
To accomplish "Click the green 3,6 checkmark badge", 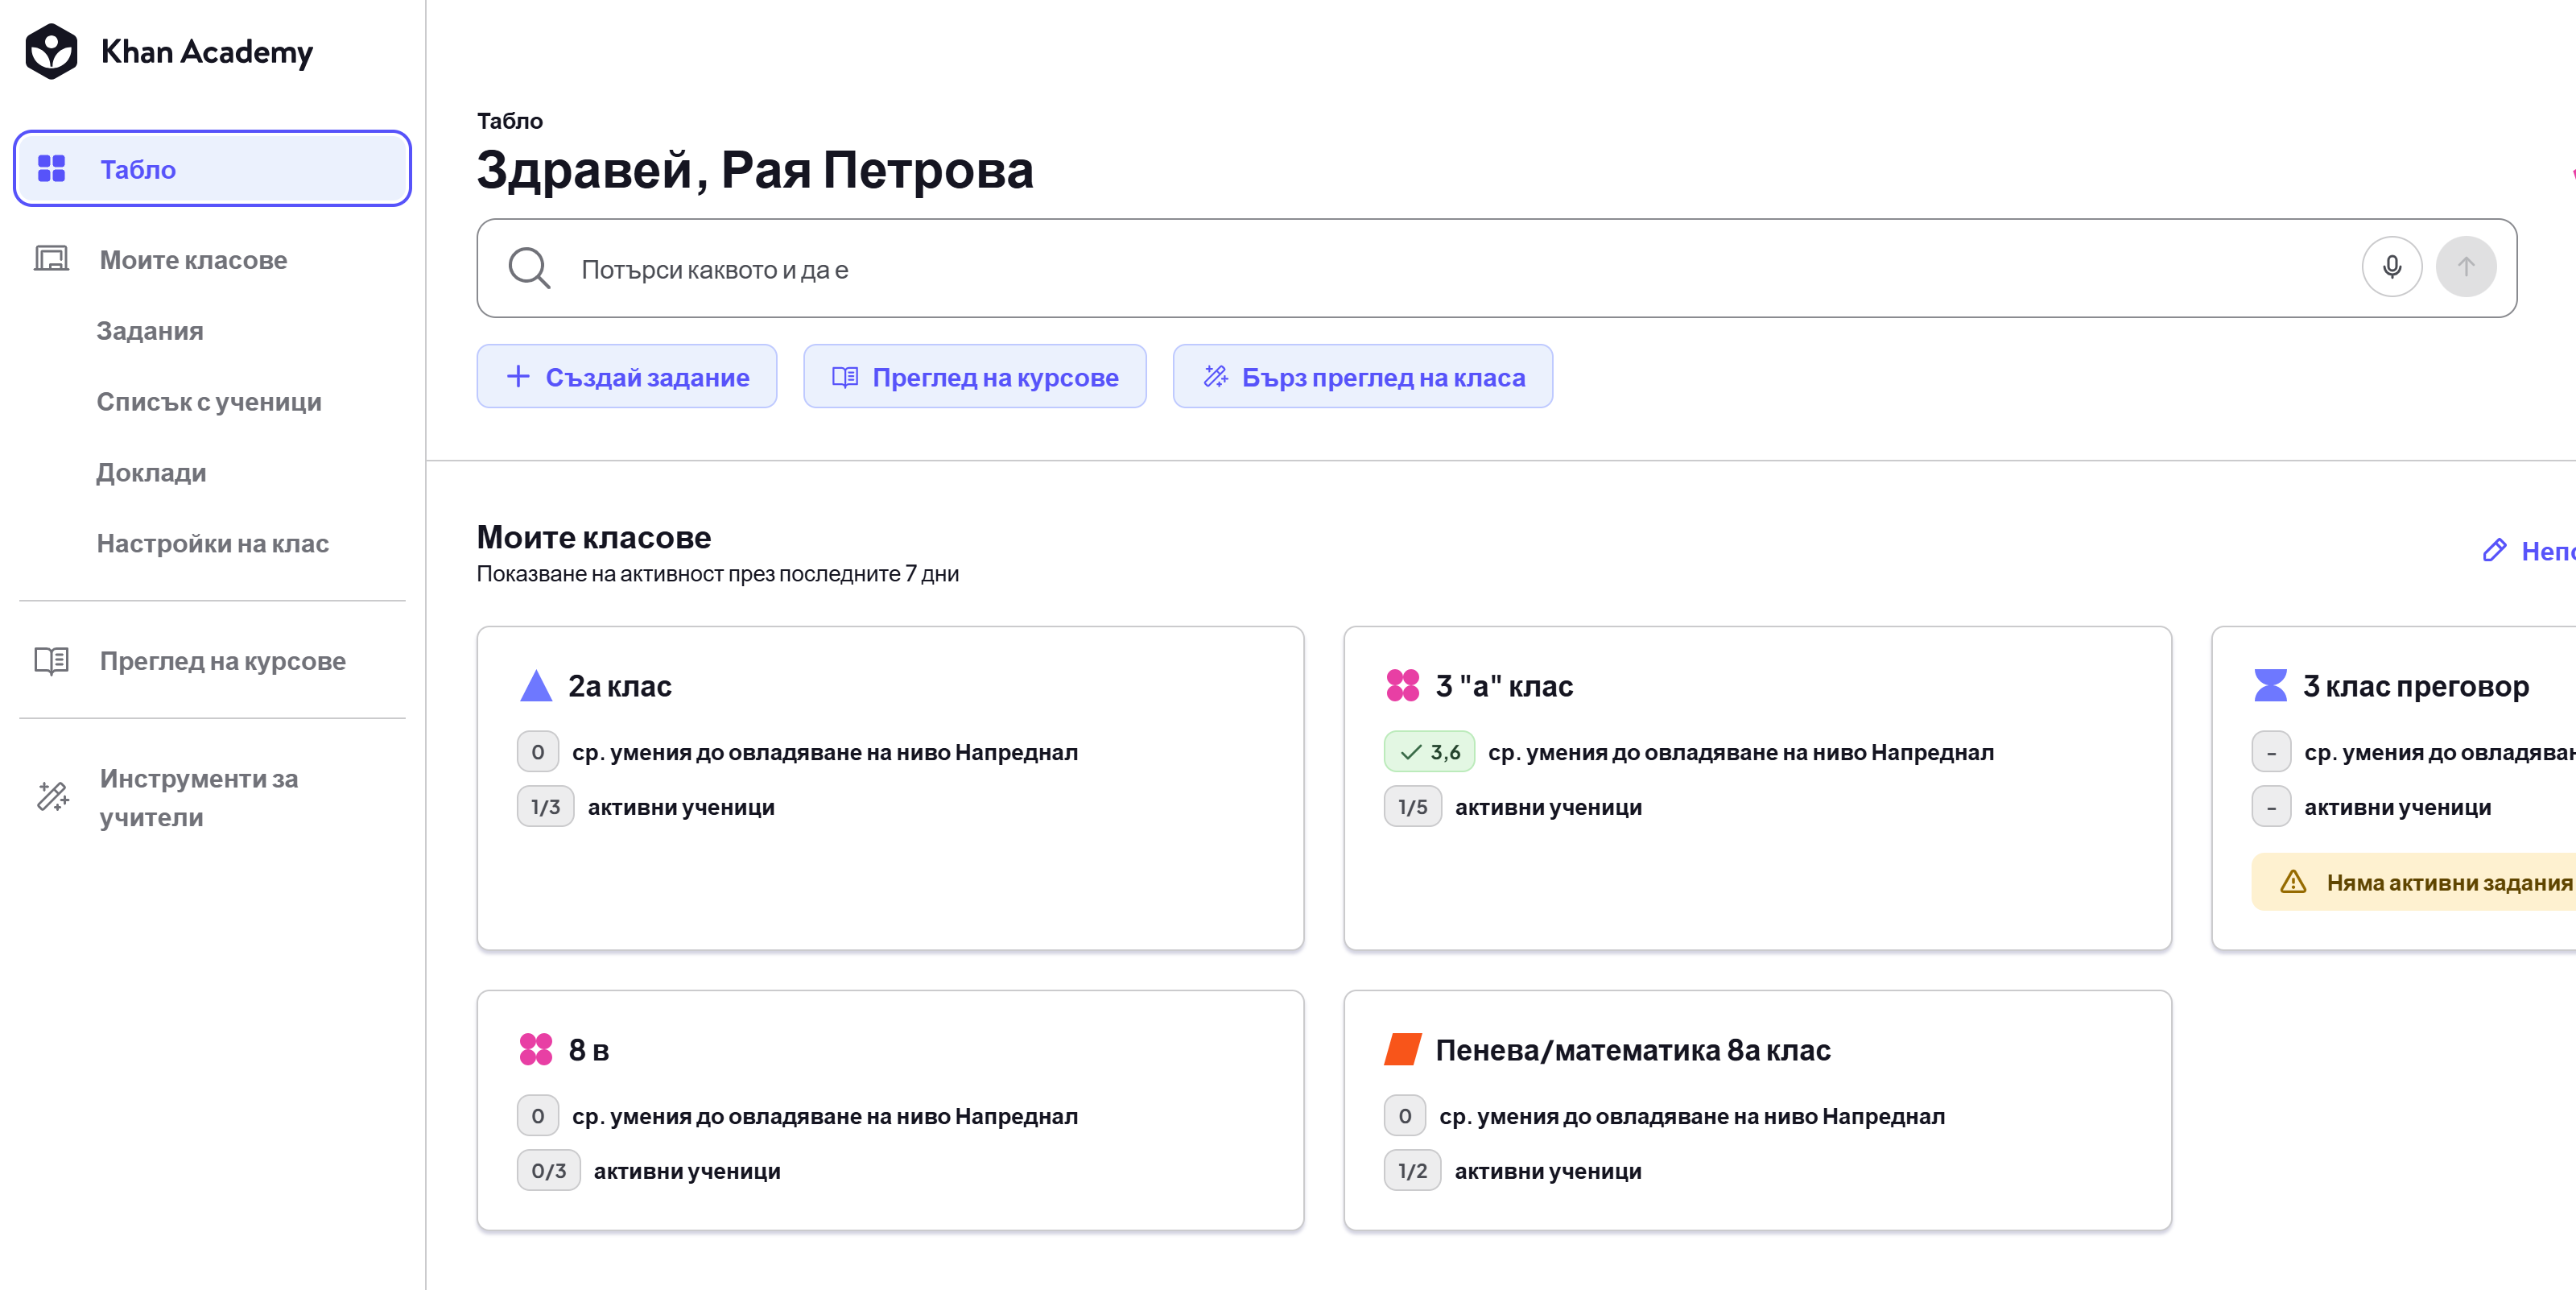I will 1428,752.
